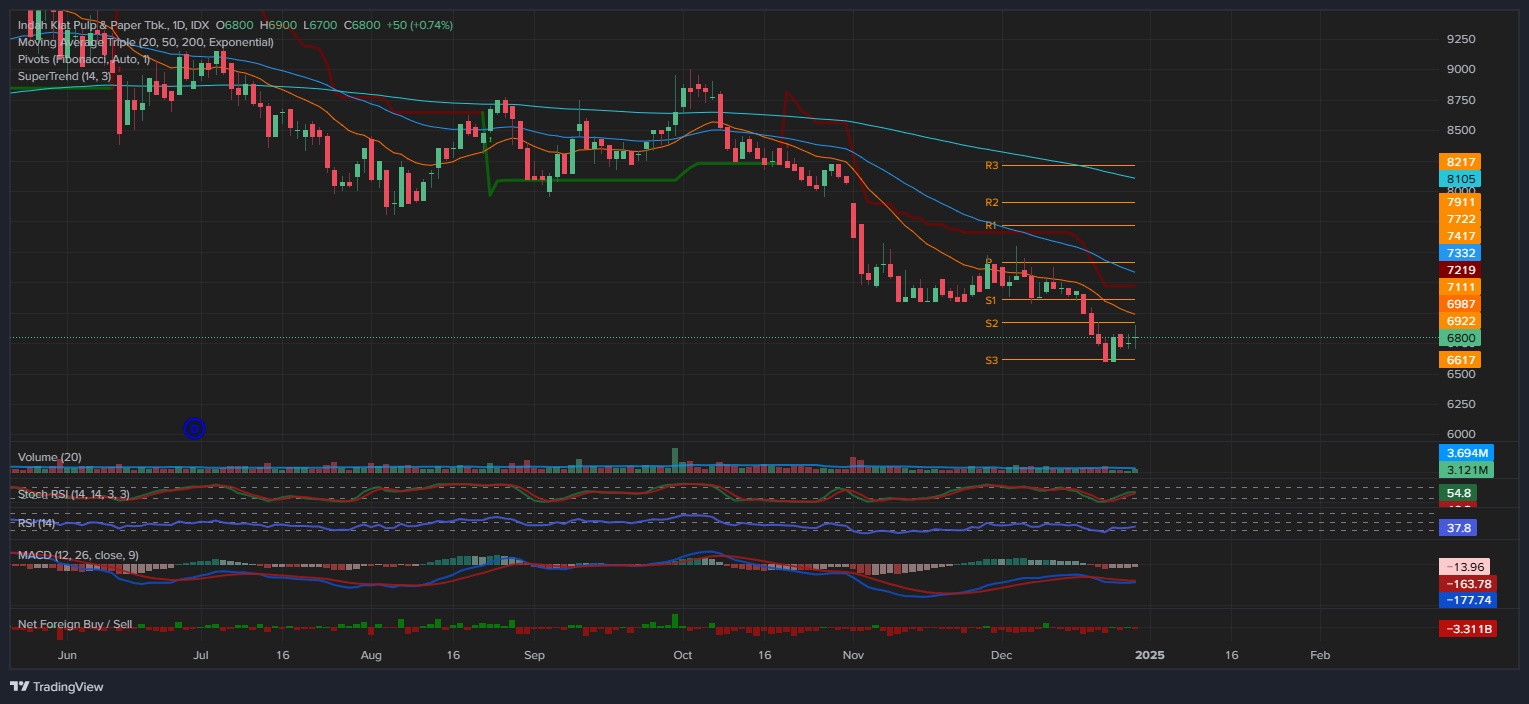Click the 2025 label on the time axis
Viewport: 1529px width, 704px height.
(x=1150, y=655)
